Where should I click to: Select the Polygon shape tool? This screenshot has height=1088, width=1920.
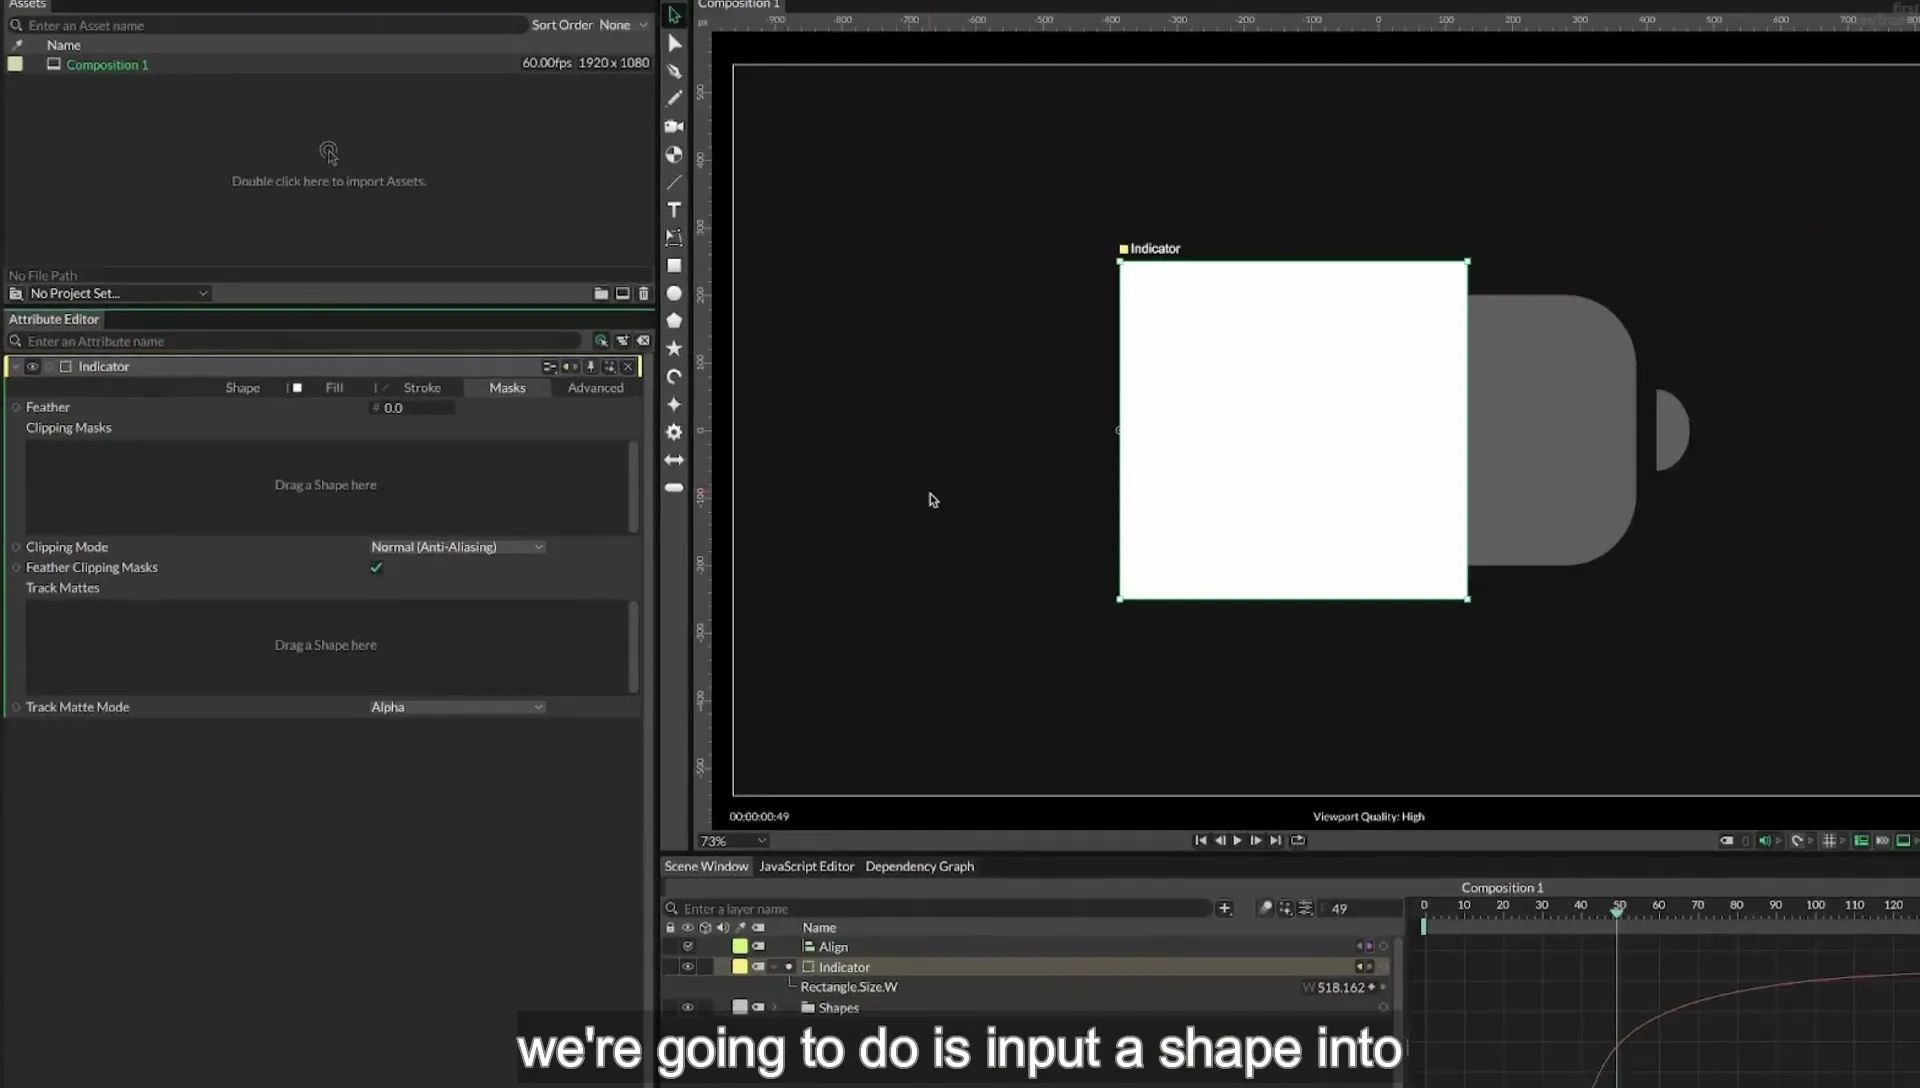click(674, 321)
